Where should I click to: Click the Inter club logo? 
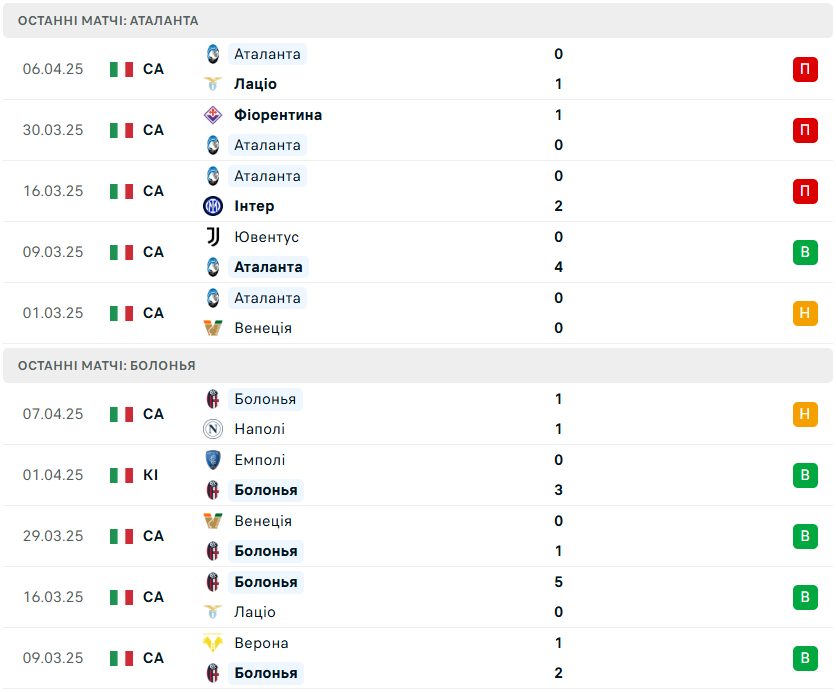tap(213, 206)
